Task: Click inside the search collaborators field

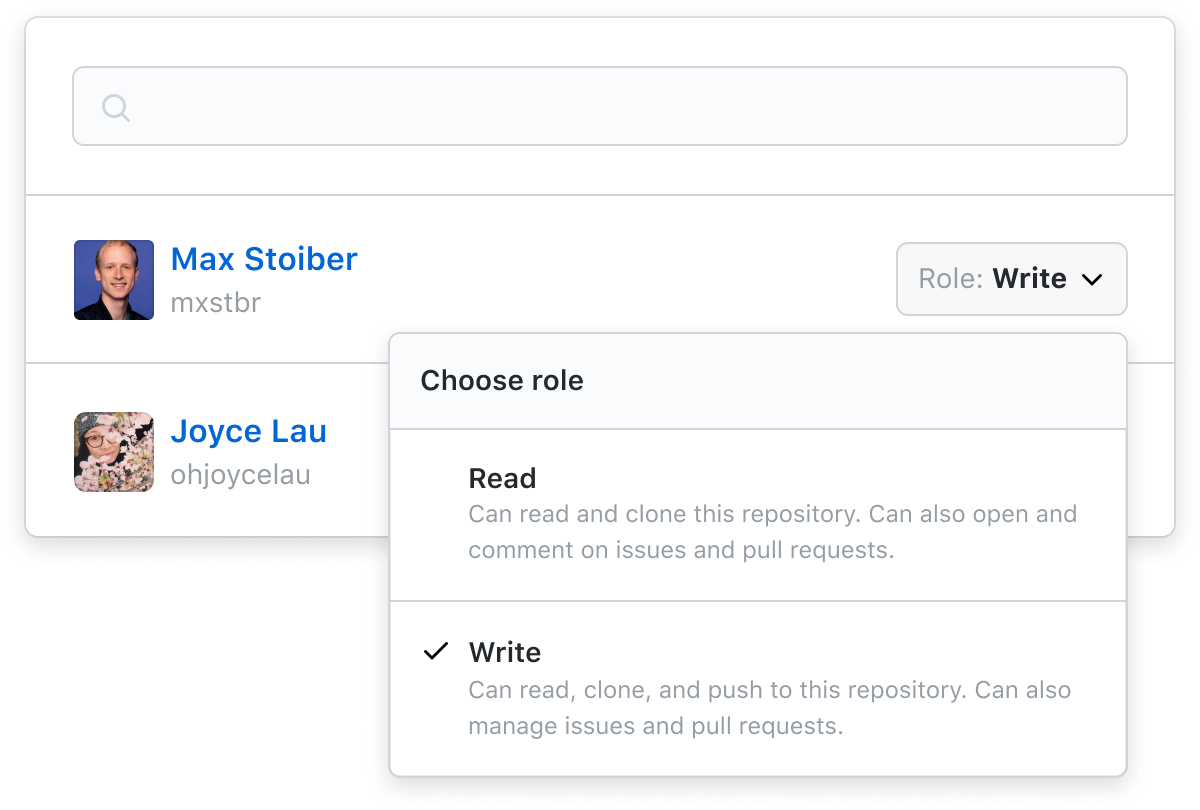Action: pyautogui.click(x=600, y=106)
